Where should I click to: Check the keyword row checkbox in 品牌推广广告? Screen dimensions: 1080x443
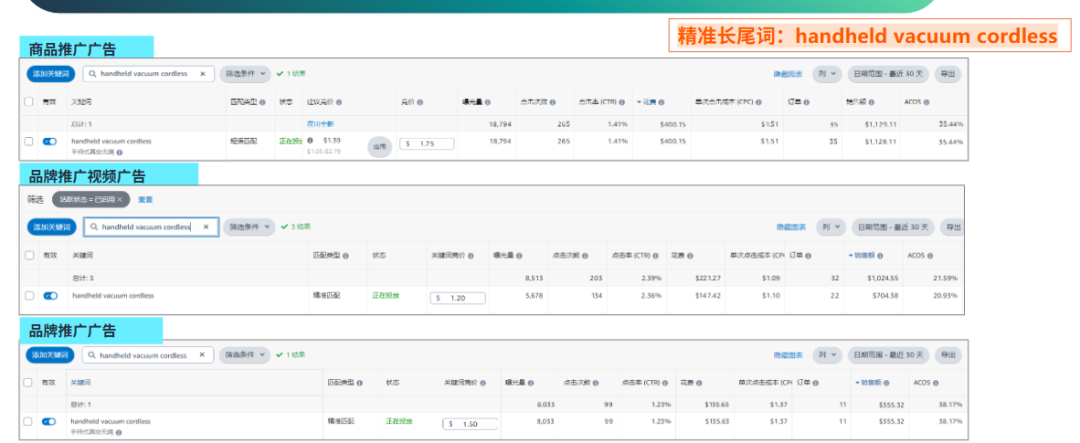tap(29, 422)
